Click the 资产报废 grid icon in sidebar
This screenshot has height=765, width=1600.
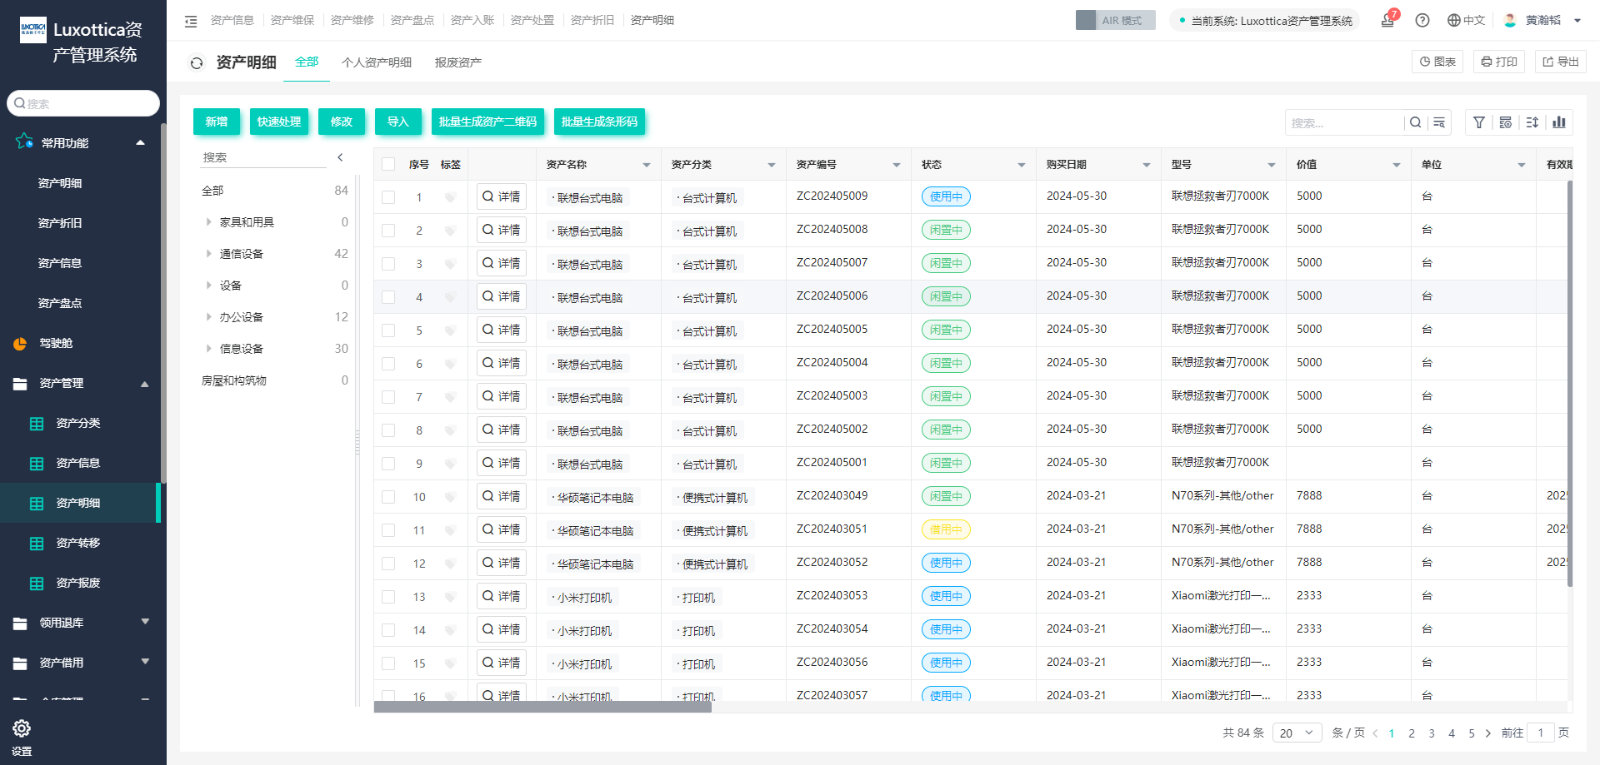click(x=37, y=584)
